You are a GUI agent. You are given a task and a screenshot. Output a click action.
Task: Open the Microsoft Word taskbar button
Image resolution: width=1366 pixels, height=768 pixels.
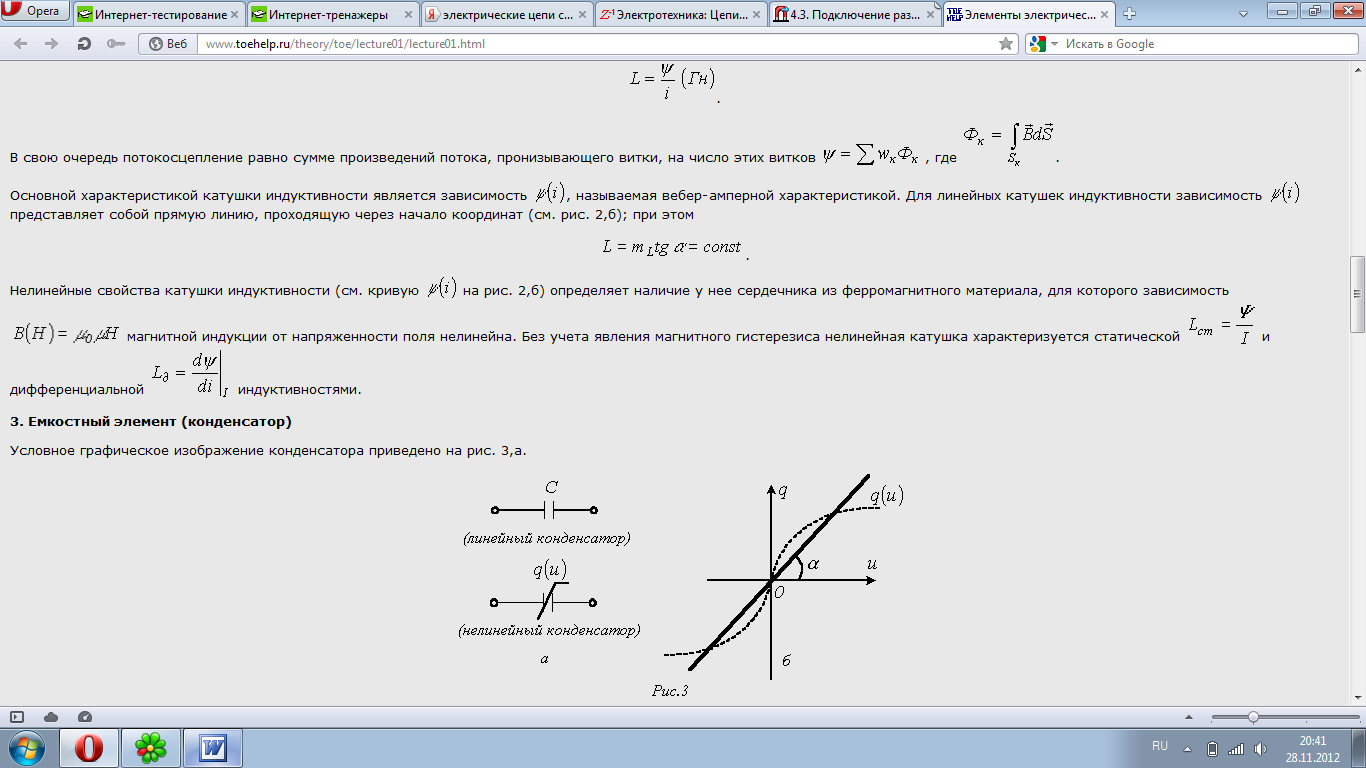coord(214,747)
